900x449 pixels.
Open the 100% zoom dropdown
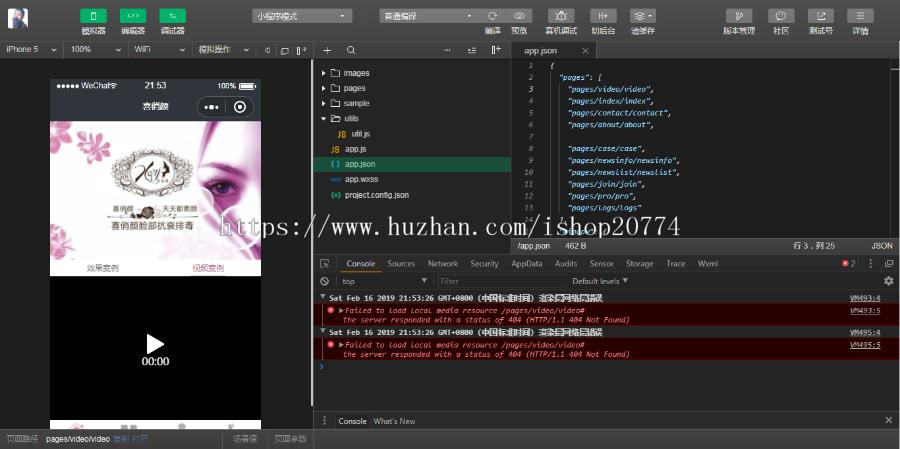click(95, 50)
